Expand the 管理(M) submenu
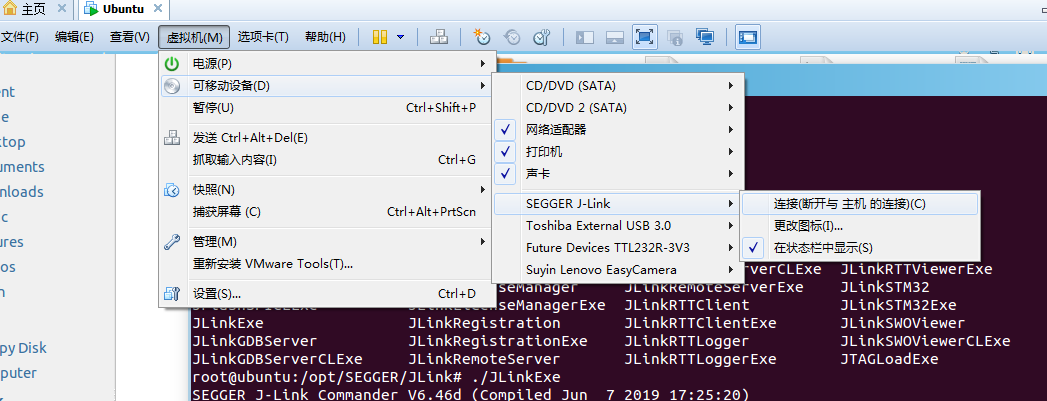The width and height of the screenshot is (1047, 401). (x=327, y=242)
